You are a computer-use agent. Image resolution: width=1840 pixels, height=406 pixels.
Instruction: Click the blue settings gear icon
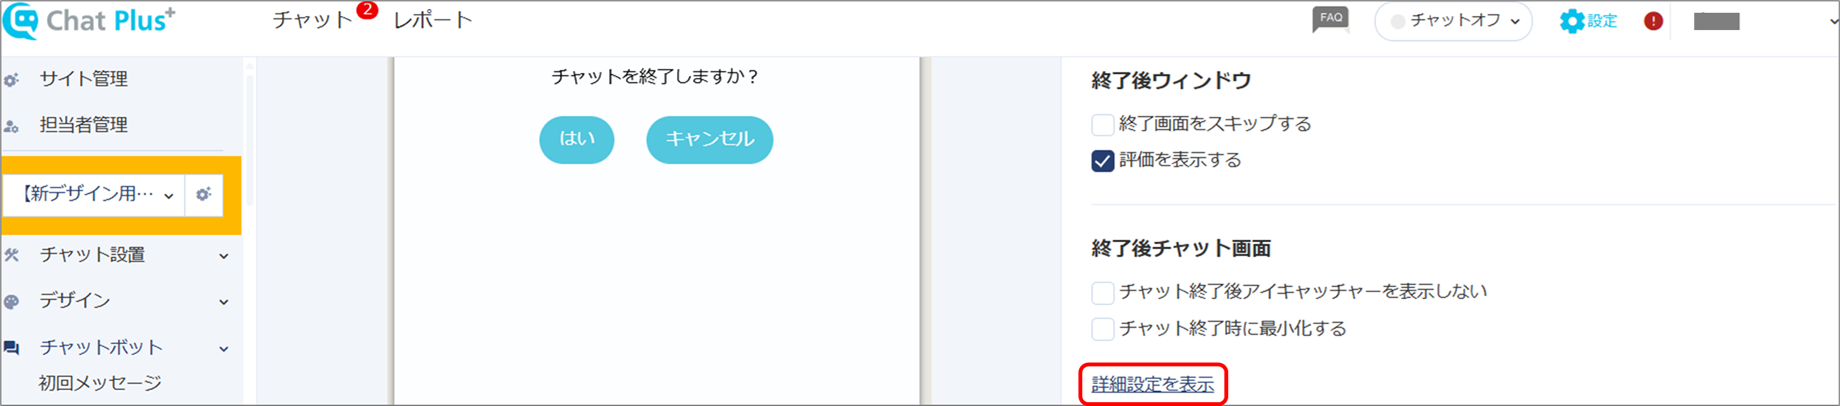click(1572, 21)
